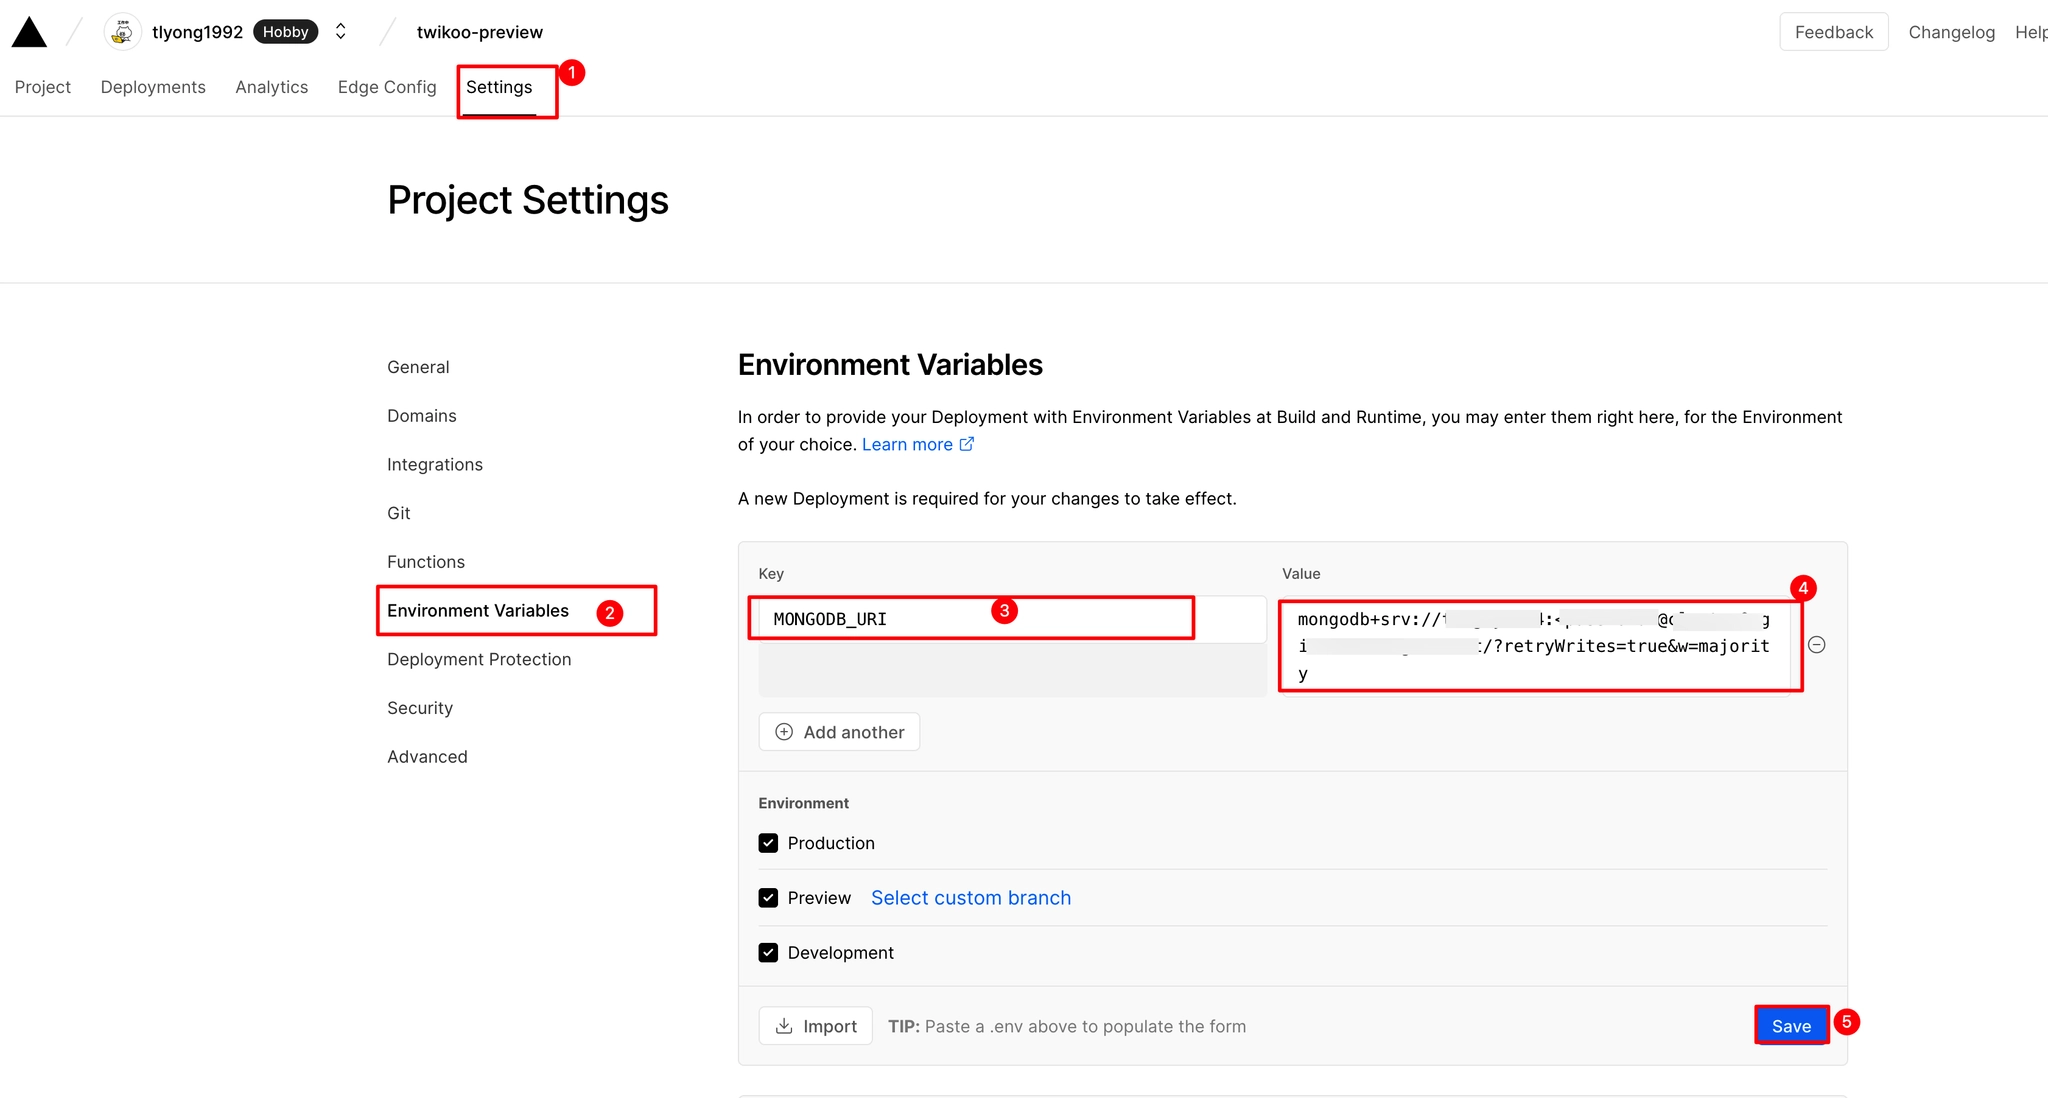
Task: Toggle the Preview environment checkbox
Action: (768, 898)
